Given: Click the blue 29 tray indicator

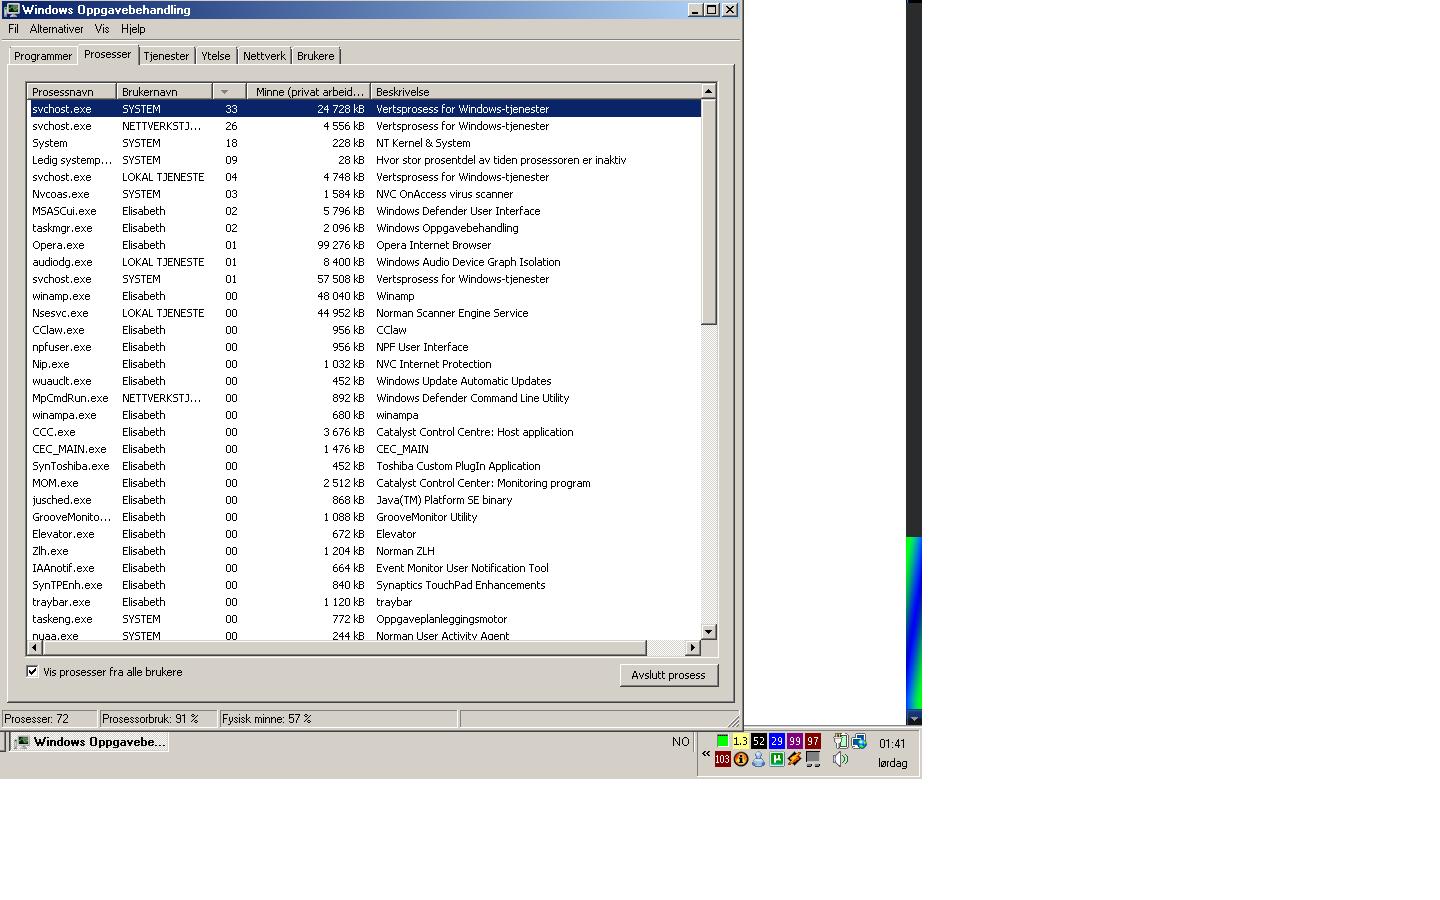Looking at the screenshot, I should coord(776,741).
